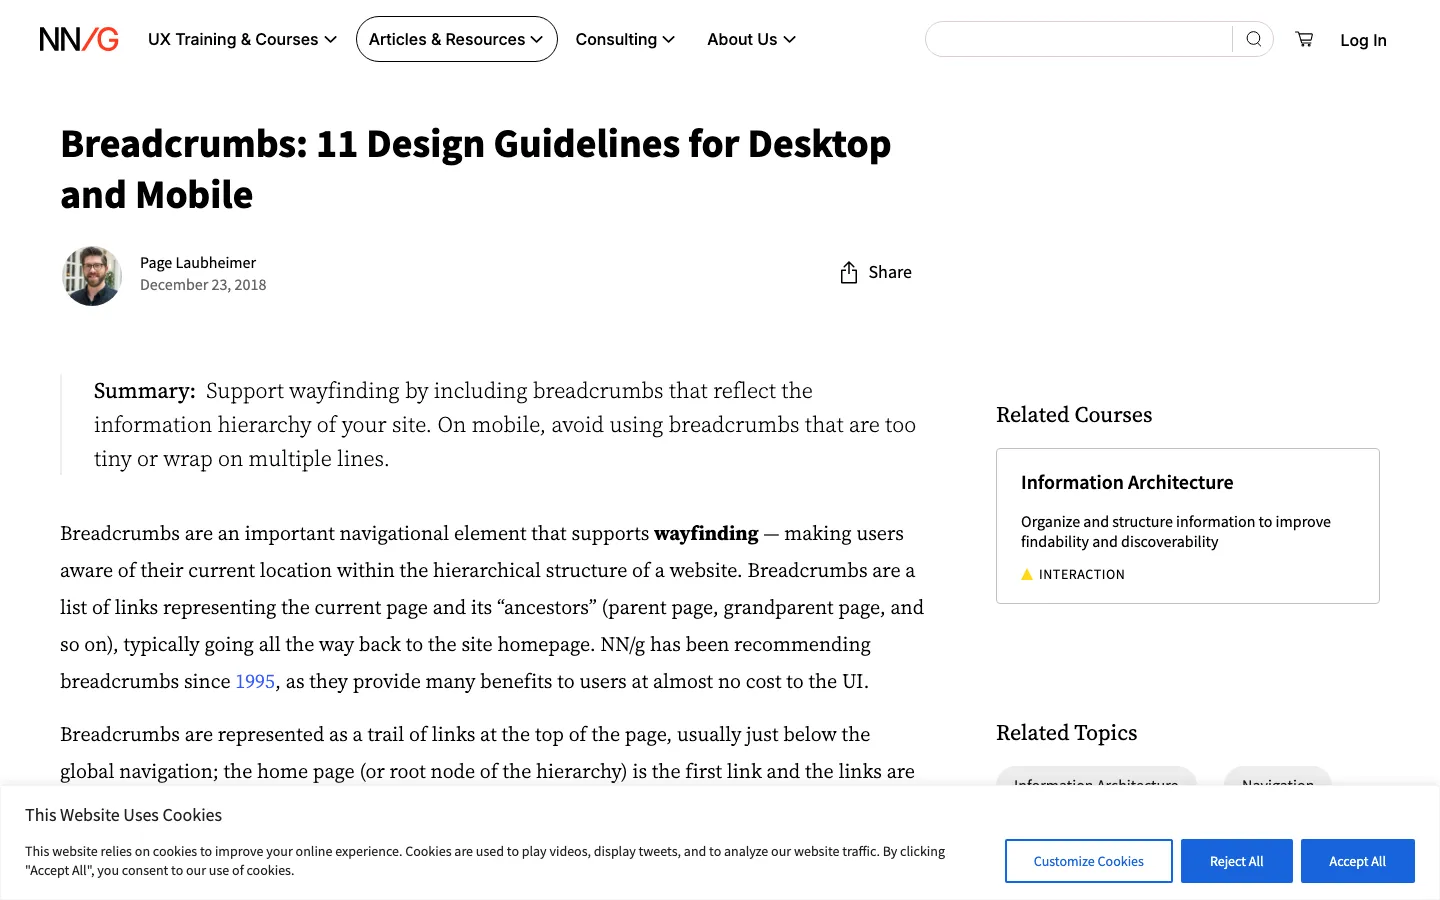Open the Information Architecture course card
This screenshot has height=900, width=1440.
[1188, 526]
